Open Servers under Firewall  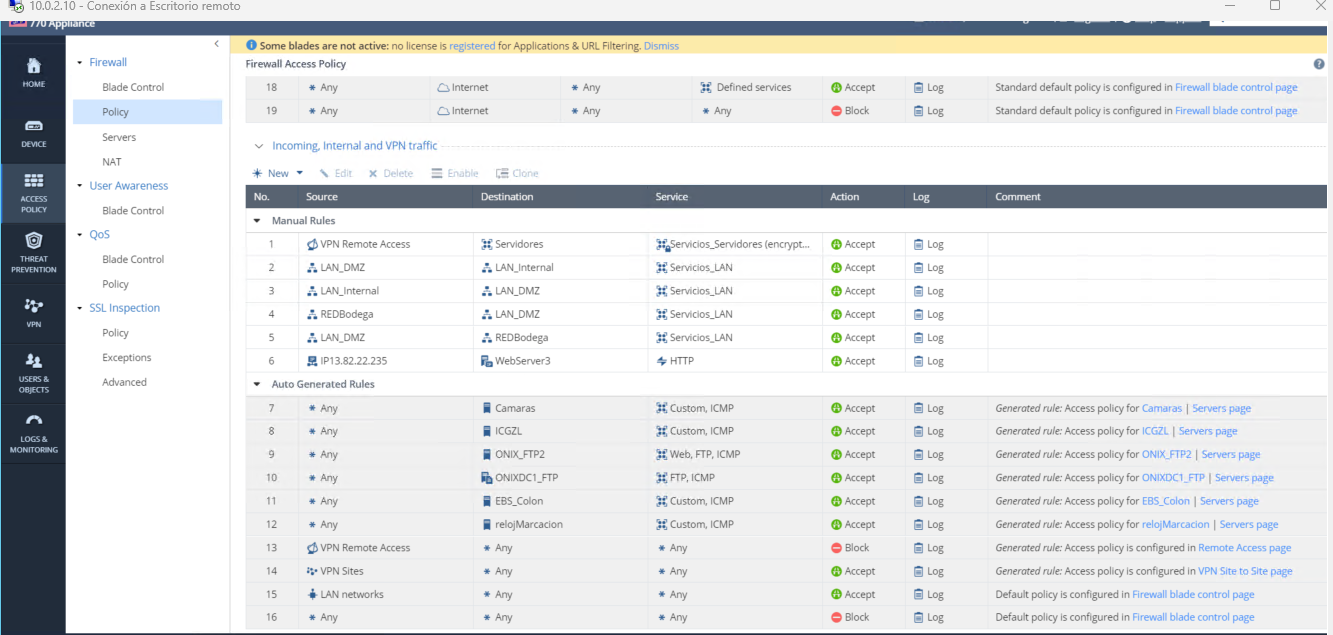[119, 137]
